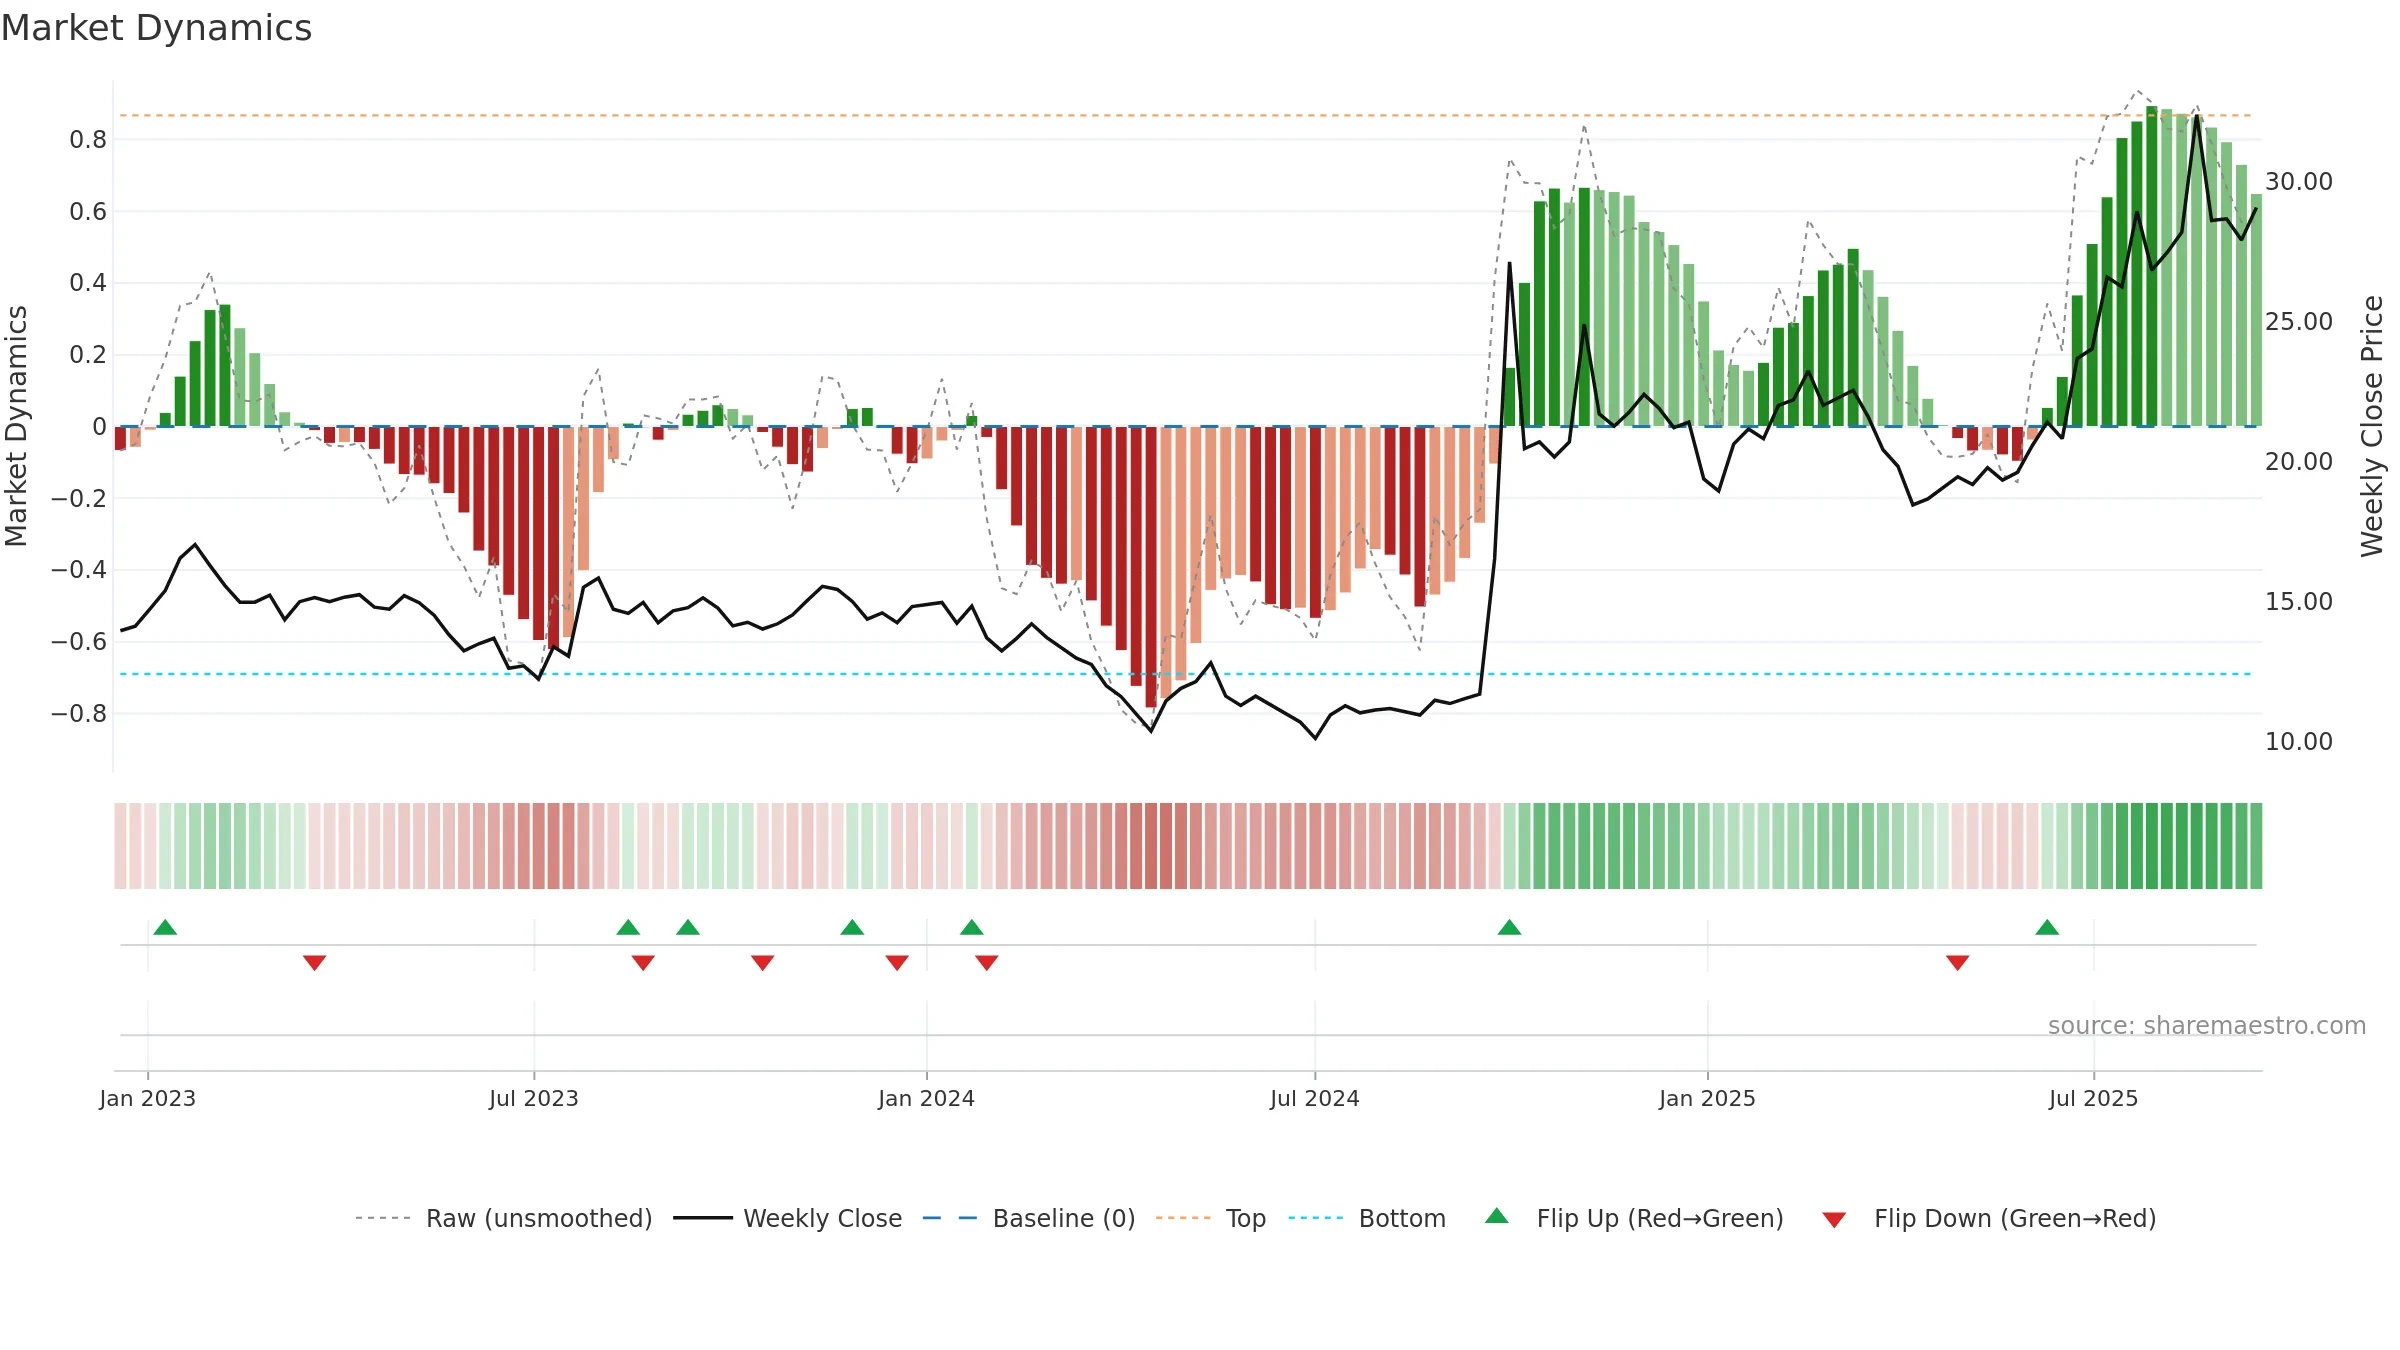Select the flip-up marker between Jul 2024 and Jan 2025
This screenshot has width=2400, height=1350.
[1510, 927]
